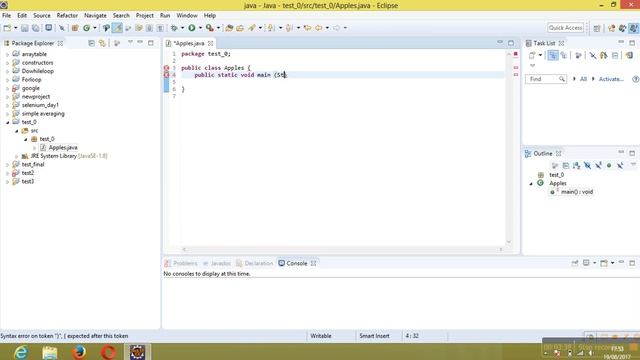Expand the constructors project

[7, 63]
